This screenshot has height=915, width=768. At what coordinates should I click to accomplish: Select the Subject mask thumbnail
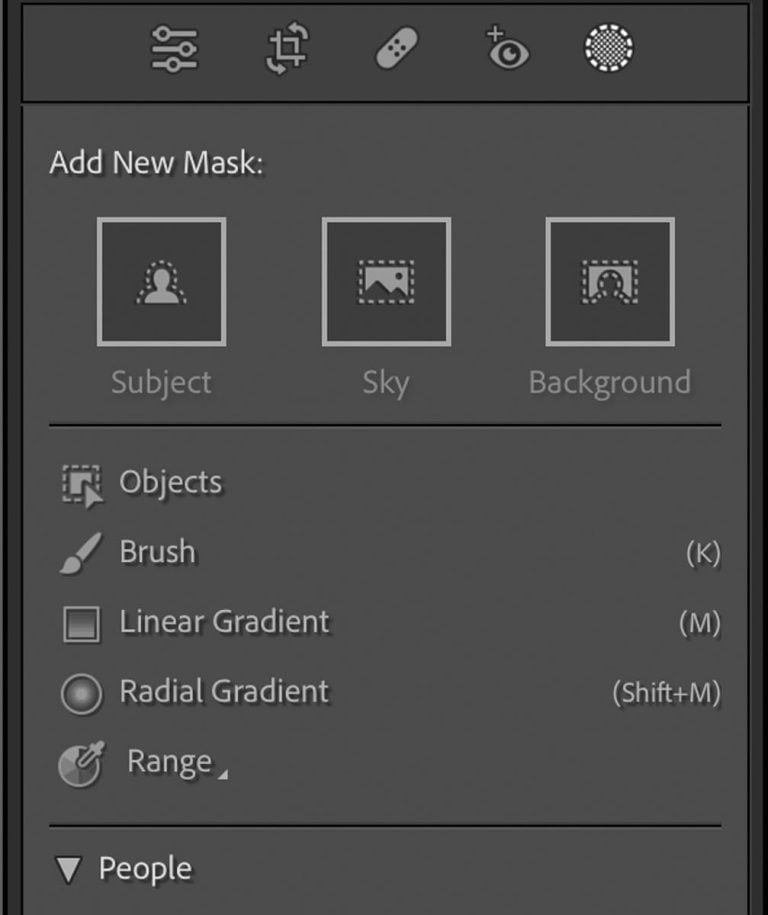coord(161,281)
